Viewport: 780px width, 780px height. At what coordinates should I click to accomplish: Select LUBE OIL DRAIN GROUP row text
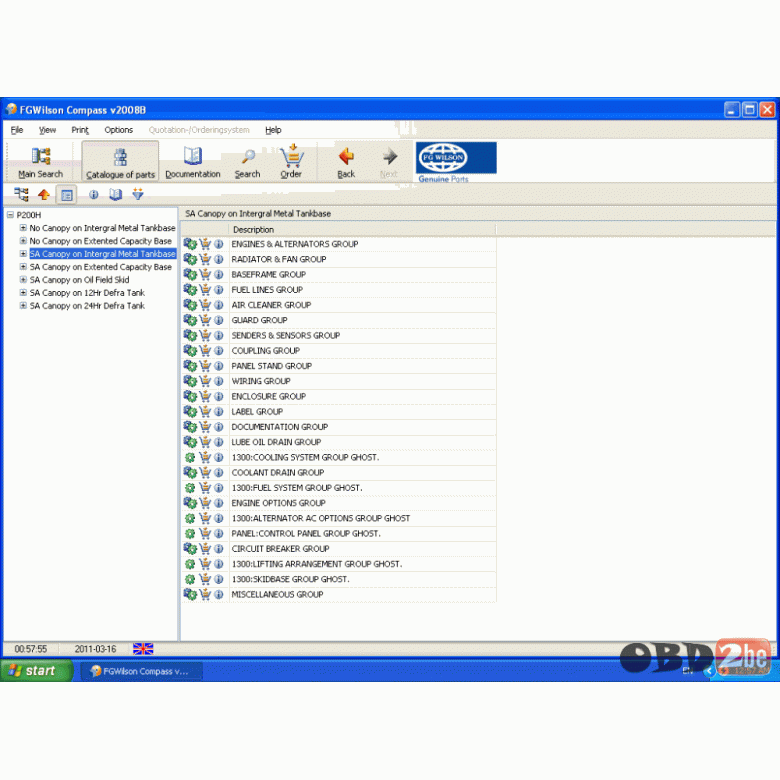pyautogui.click(x=276, y=442)
